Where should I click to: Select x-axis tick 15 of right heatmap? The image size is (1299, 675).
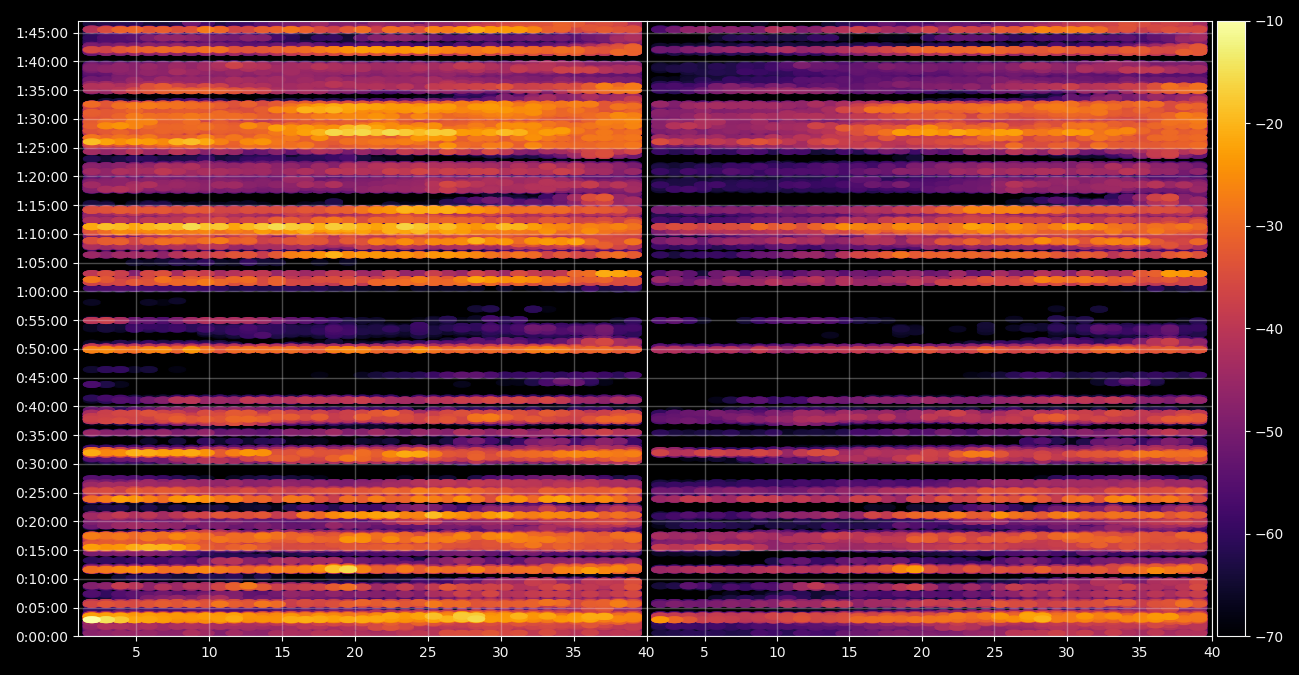coord(849,653)
